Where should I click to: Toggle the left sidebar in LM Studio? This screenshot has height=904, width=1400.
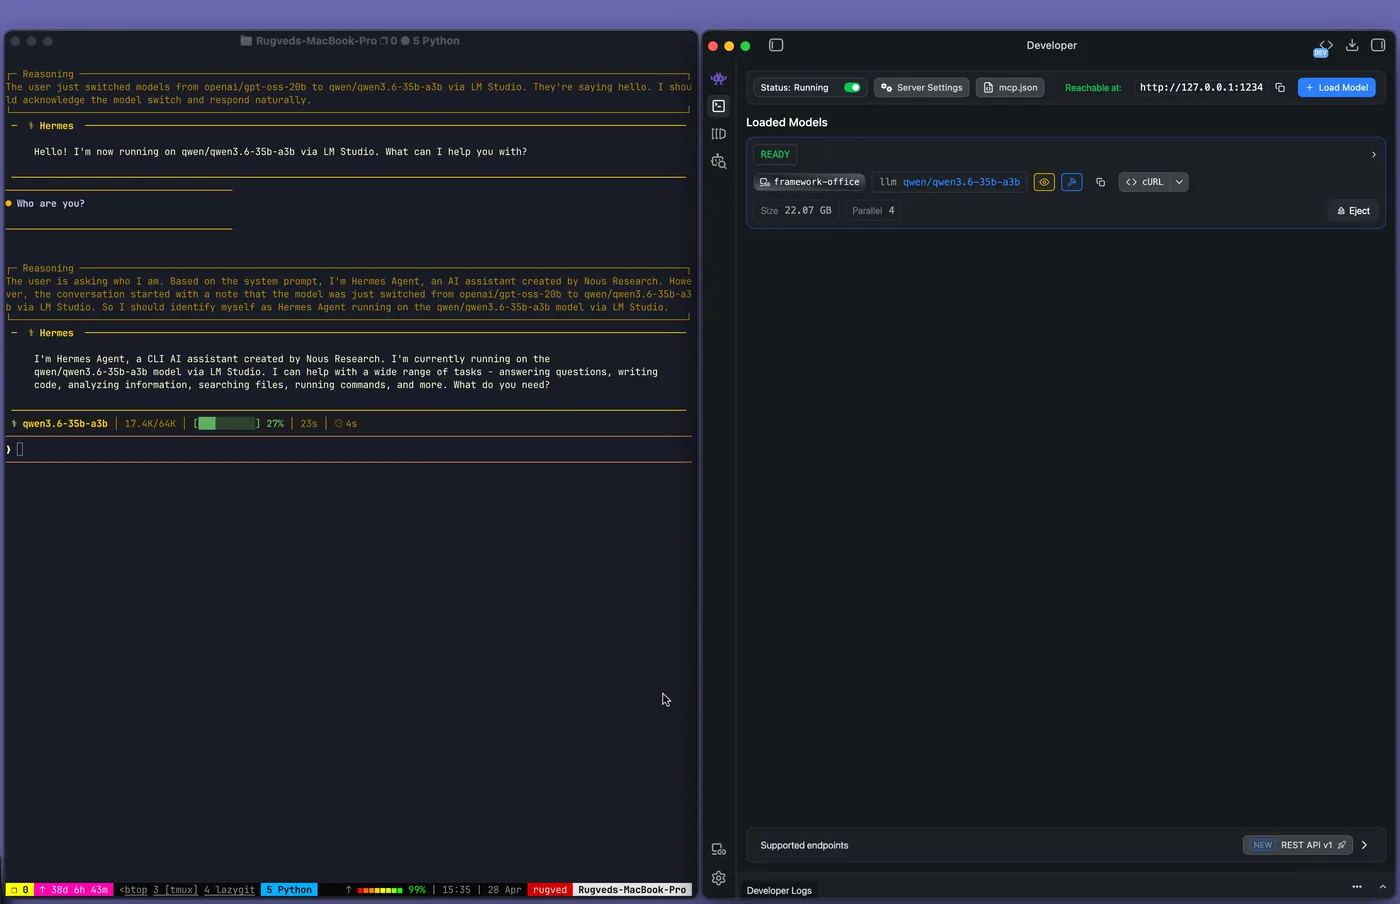(x=776, y=45)
